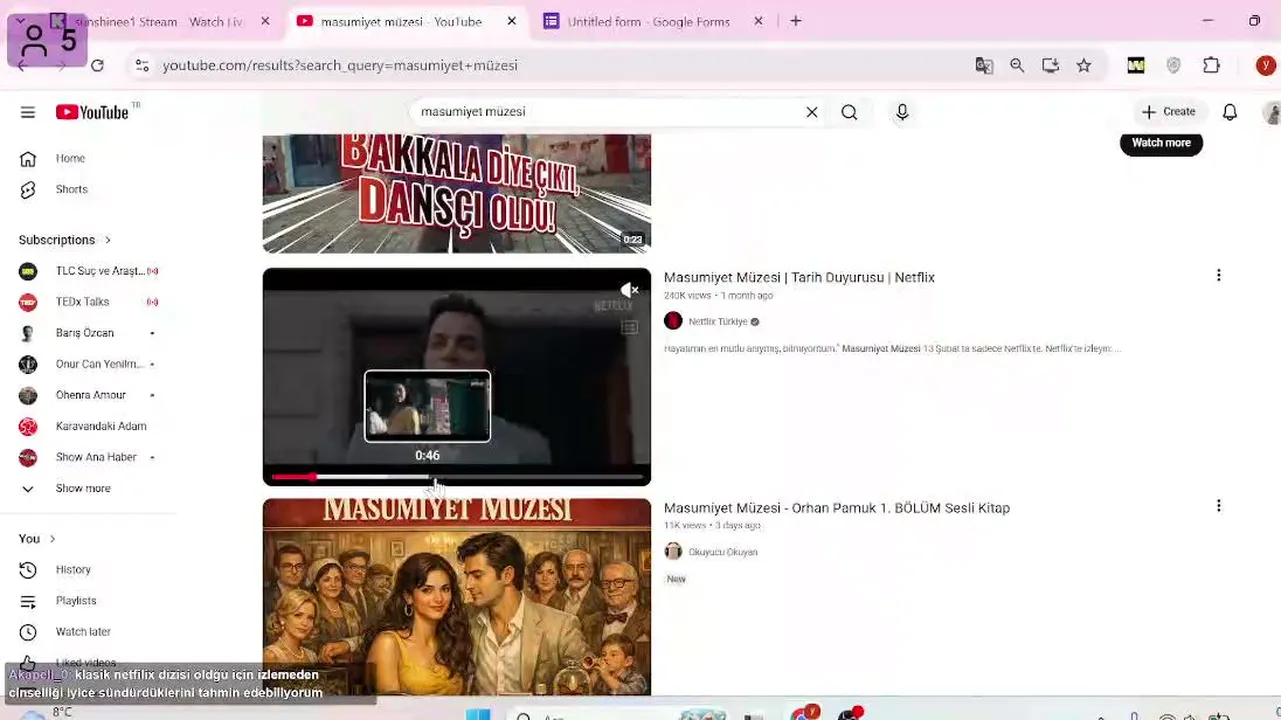
Task: Close the Google Forms tab
Action: [x=758, y=21]
